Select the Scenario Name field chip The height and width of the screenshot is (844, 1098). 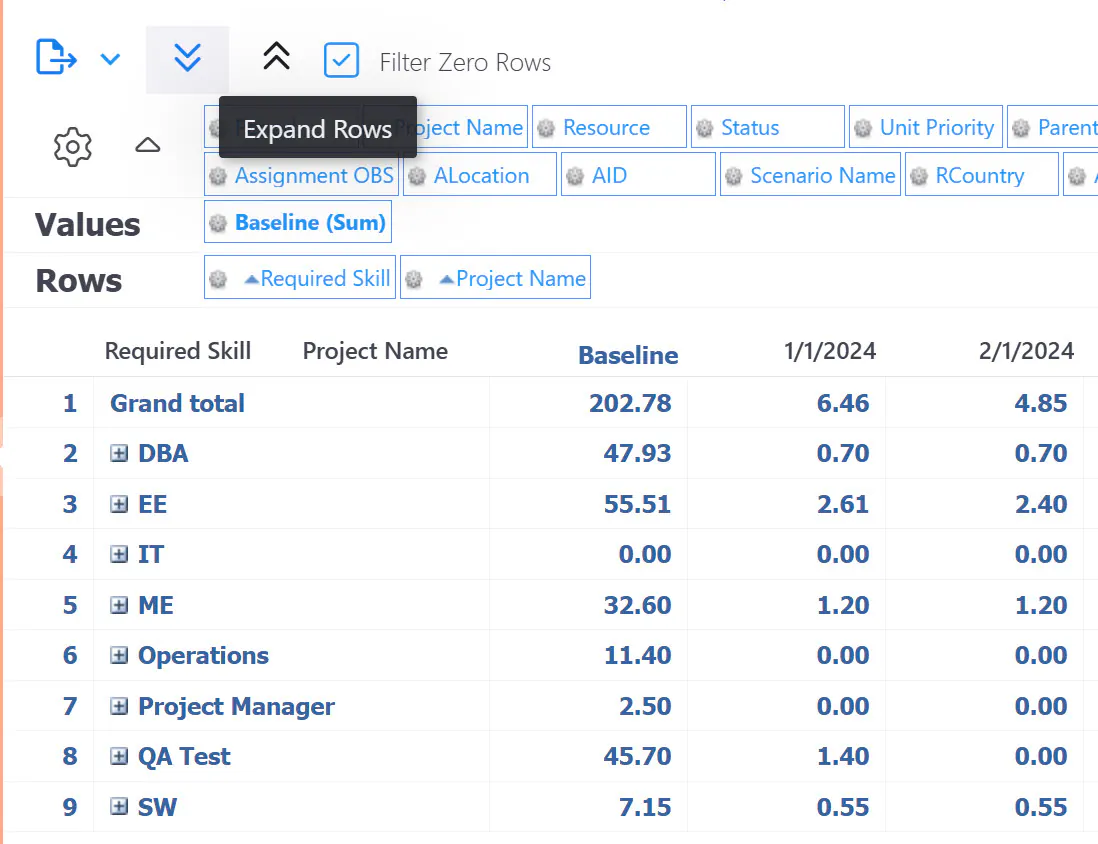[x=810, y=174]
